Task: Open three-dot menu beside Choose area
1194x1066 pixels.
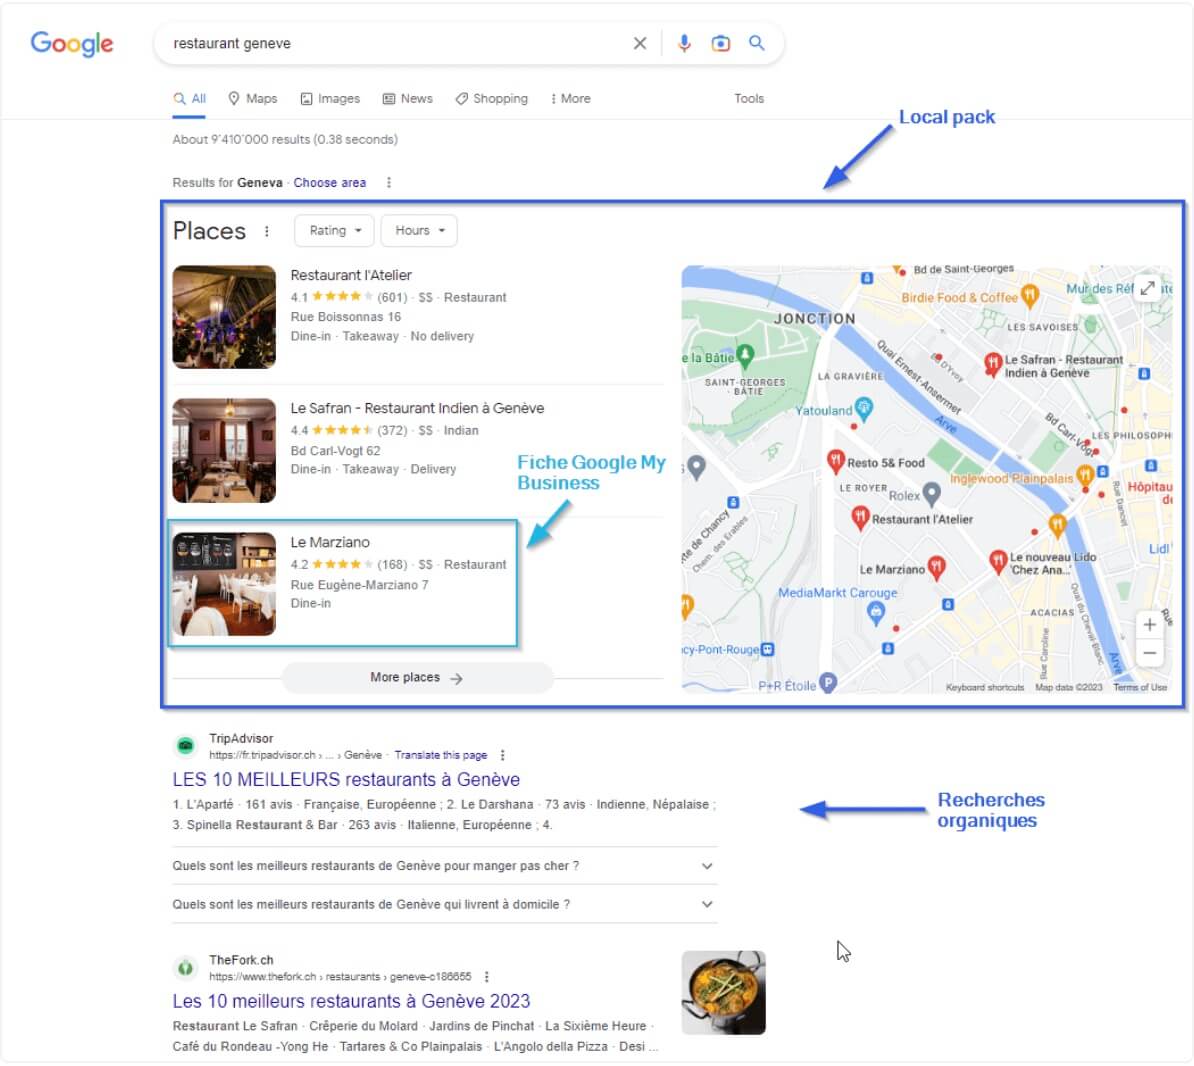Action: pos(389,183)
